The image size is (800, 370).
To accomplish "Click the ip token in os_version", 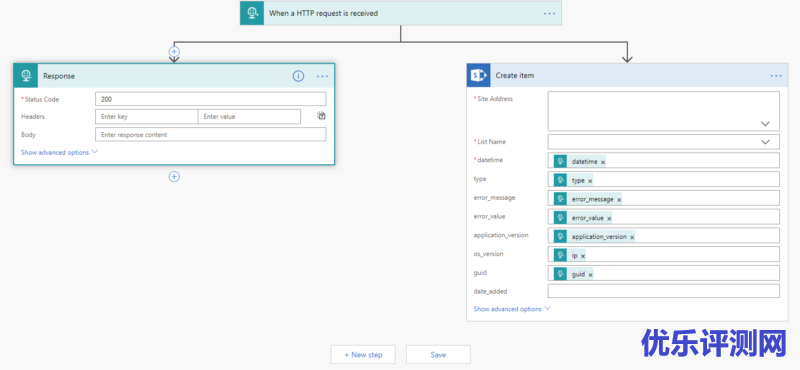I will (x=570, y=256).
